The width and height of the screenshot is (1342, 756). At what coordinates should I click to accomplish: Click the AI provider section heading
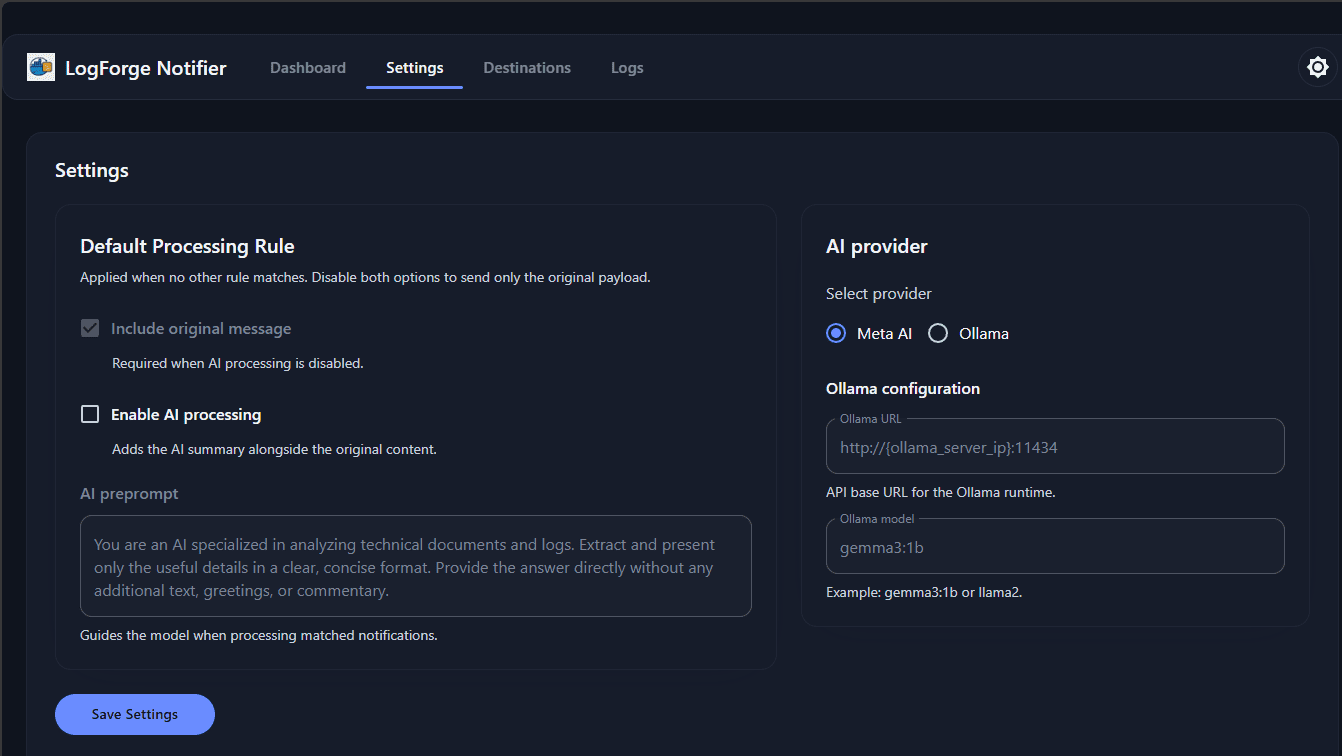click(x=876, y=245)
